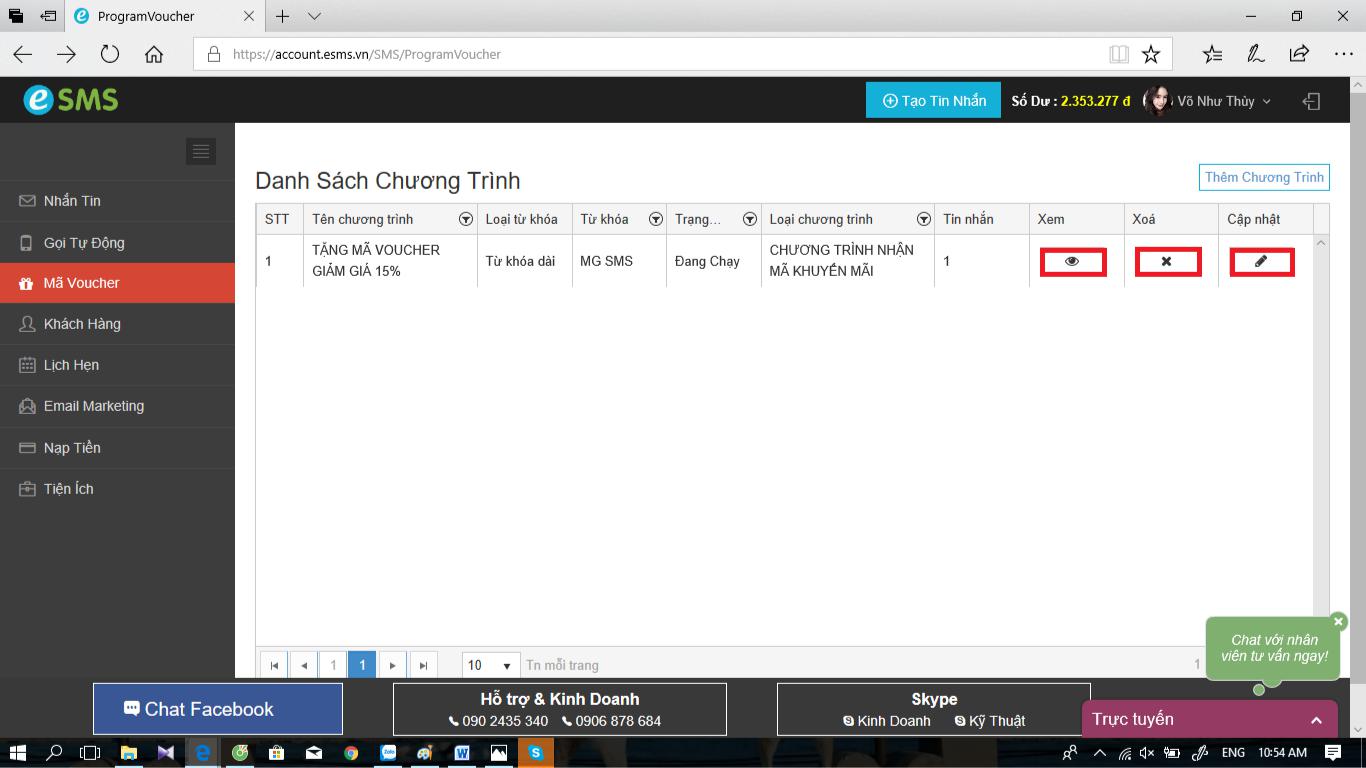Go to the last page of the pager
This screenshot has height=768, width=1366.
click(423, 665)
